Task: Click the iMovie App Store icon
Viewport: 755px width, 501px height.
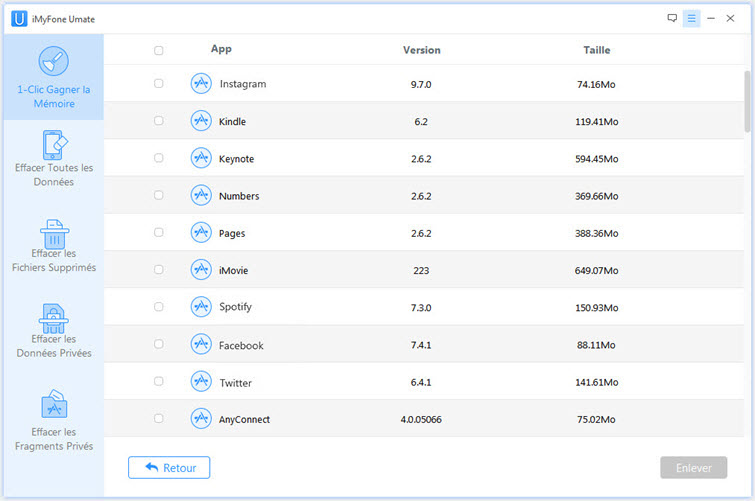Action: [x=201, y=269]
